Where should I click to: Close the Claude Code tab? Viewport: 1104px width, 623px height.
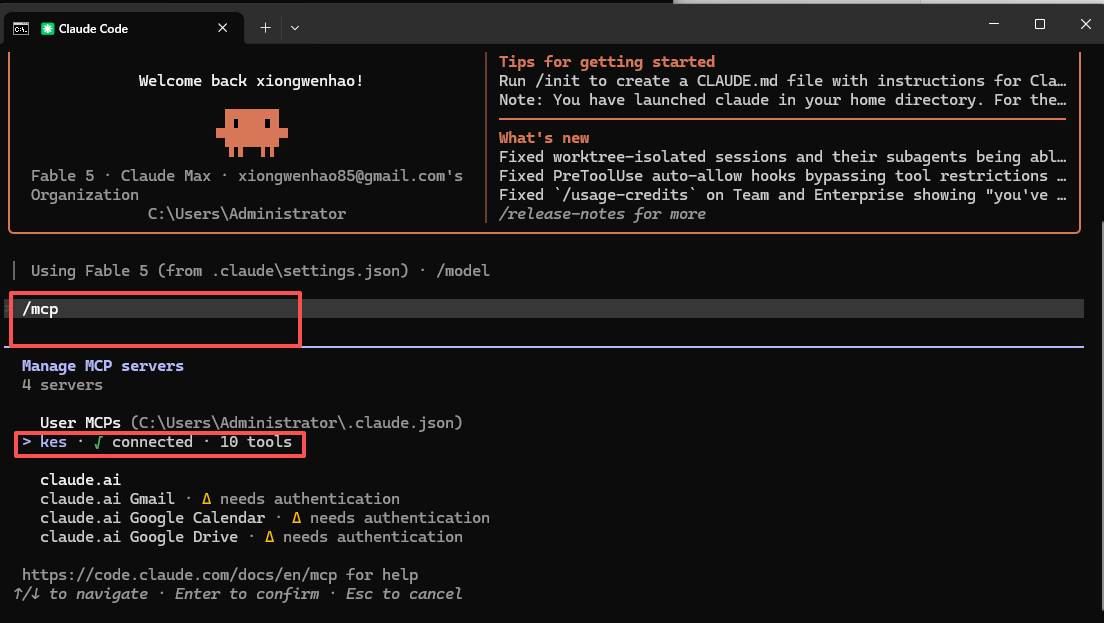222,28
